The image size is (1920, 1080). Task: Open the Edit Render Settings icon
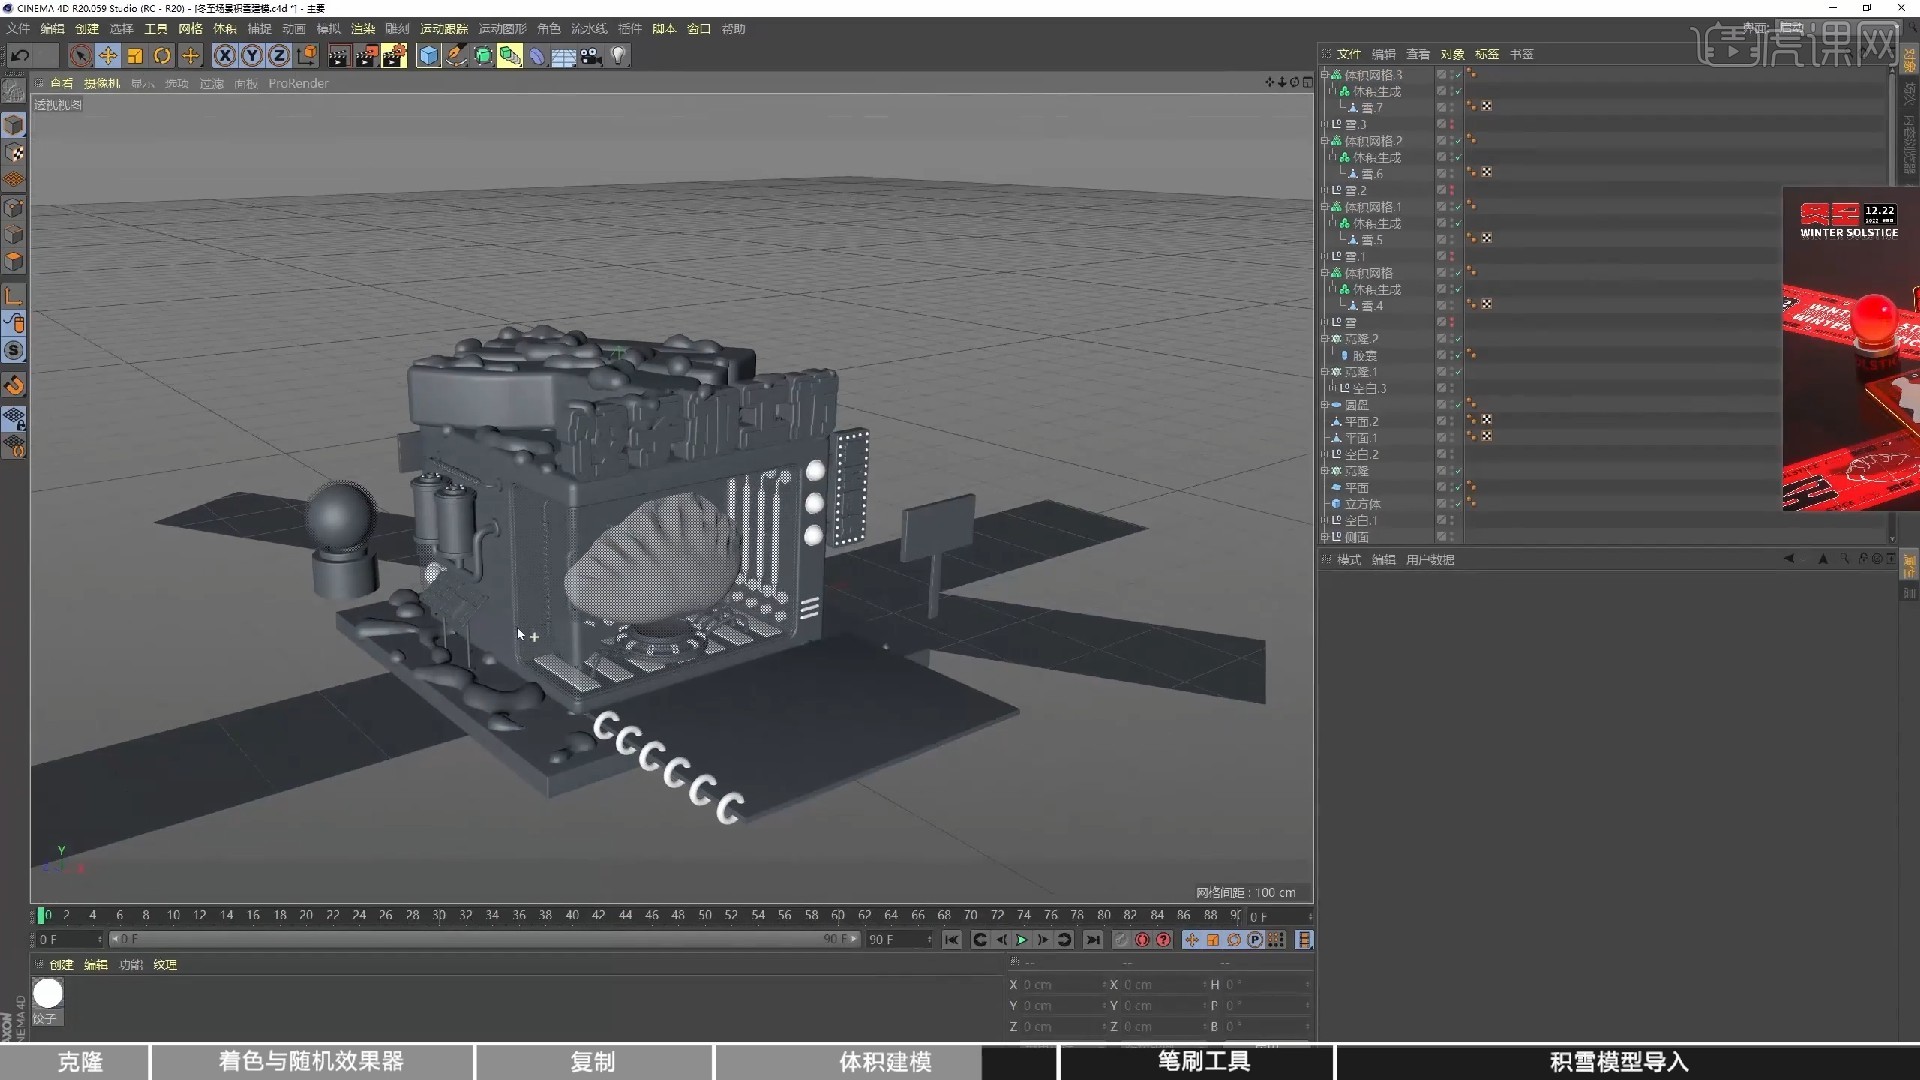[x=394, y=56]
